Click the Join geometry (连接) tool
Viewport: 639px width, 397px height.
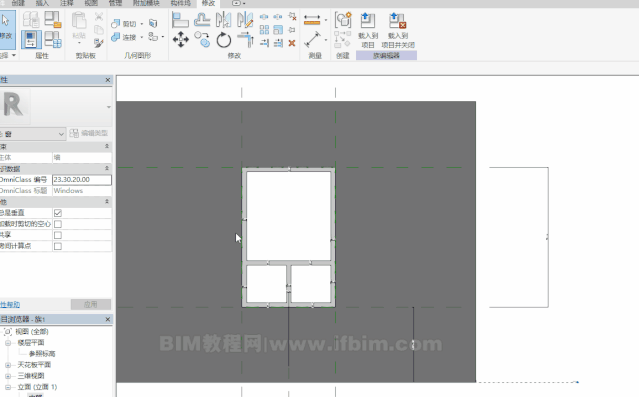124,37
